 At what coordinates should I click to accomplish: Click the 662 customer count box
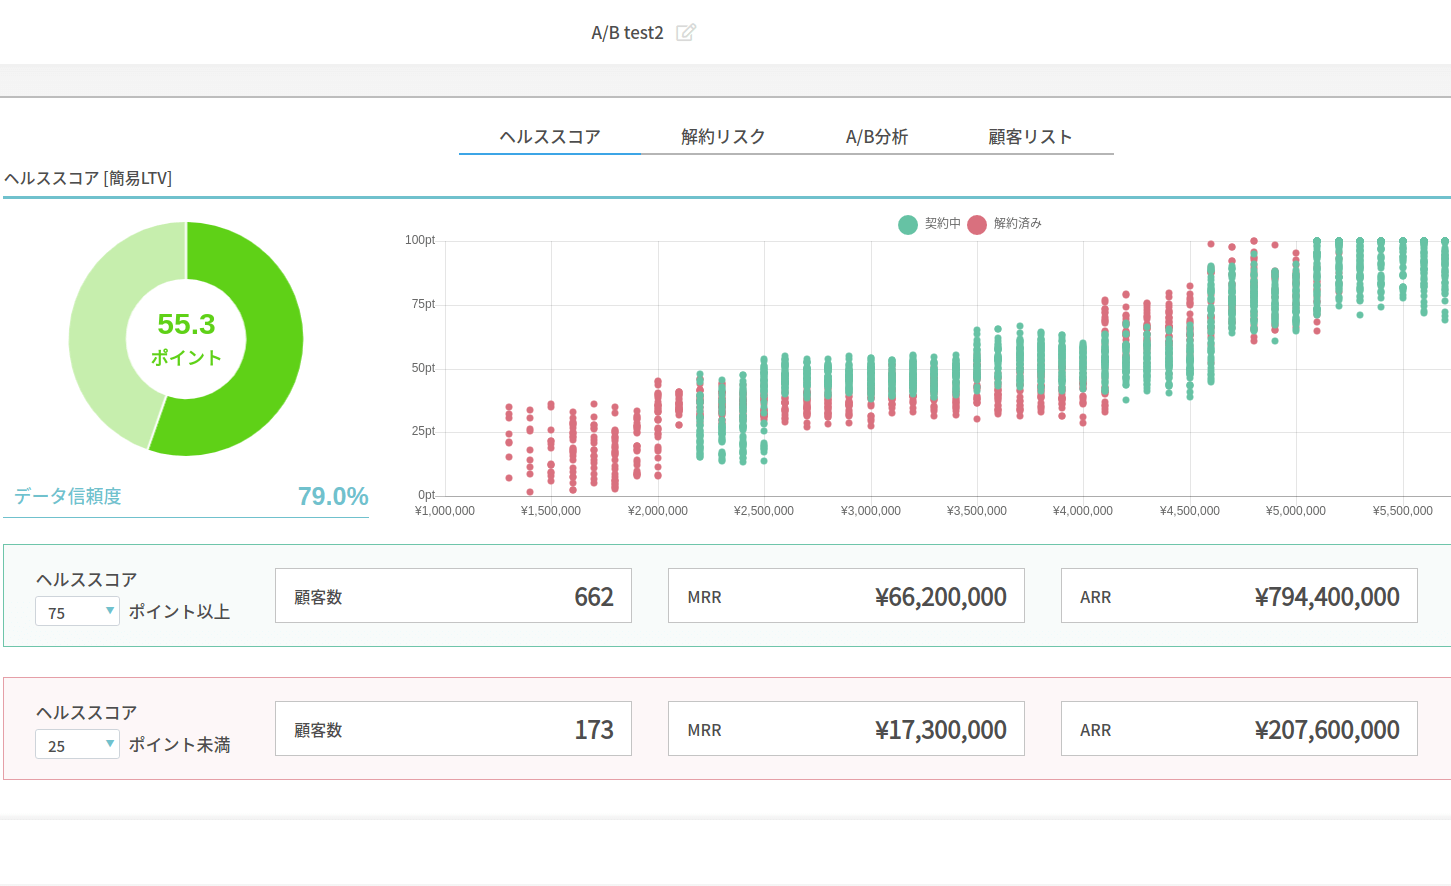coord(453,596)
